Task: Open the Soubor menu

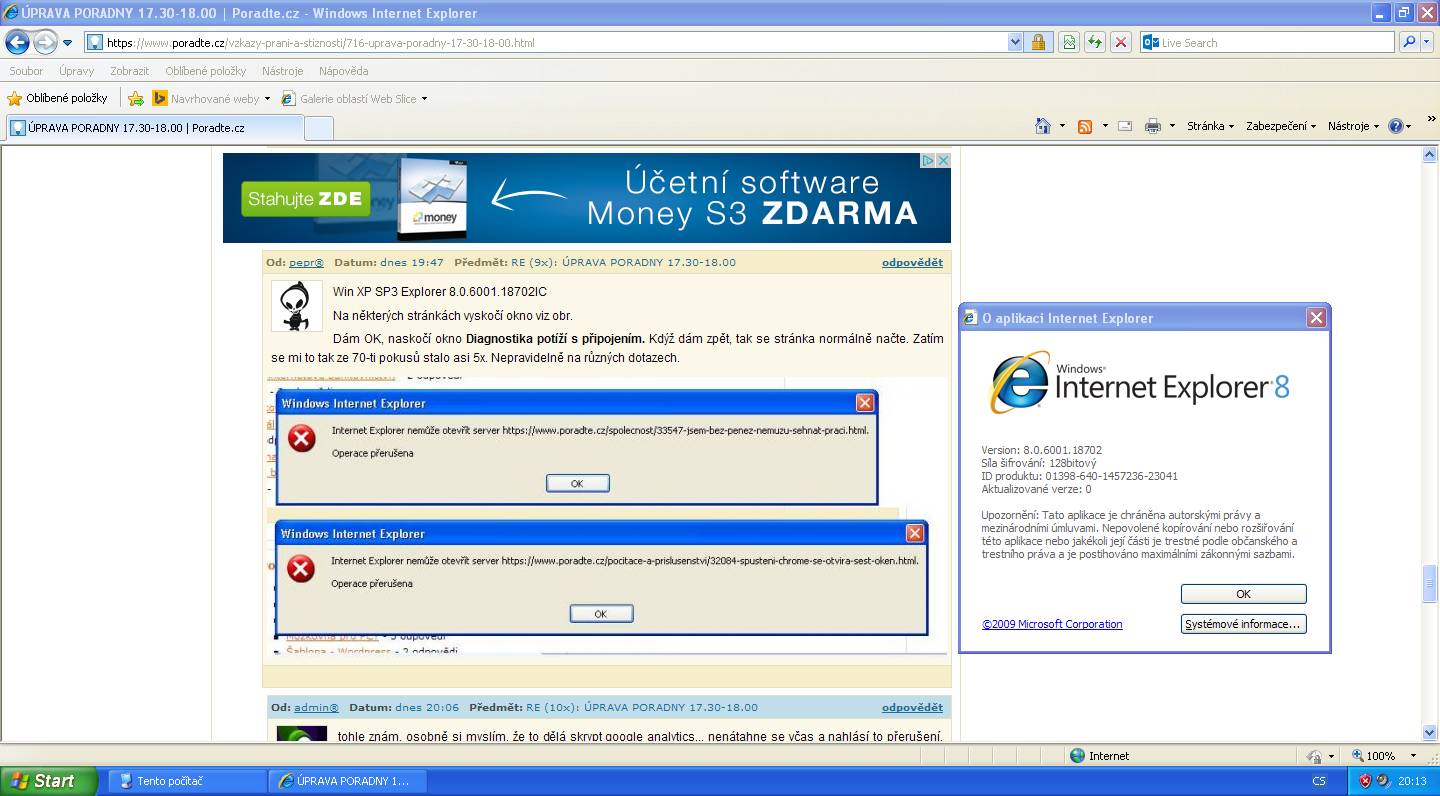Action: click(27, 71)
